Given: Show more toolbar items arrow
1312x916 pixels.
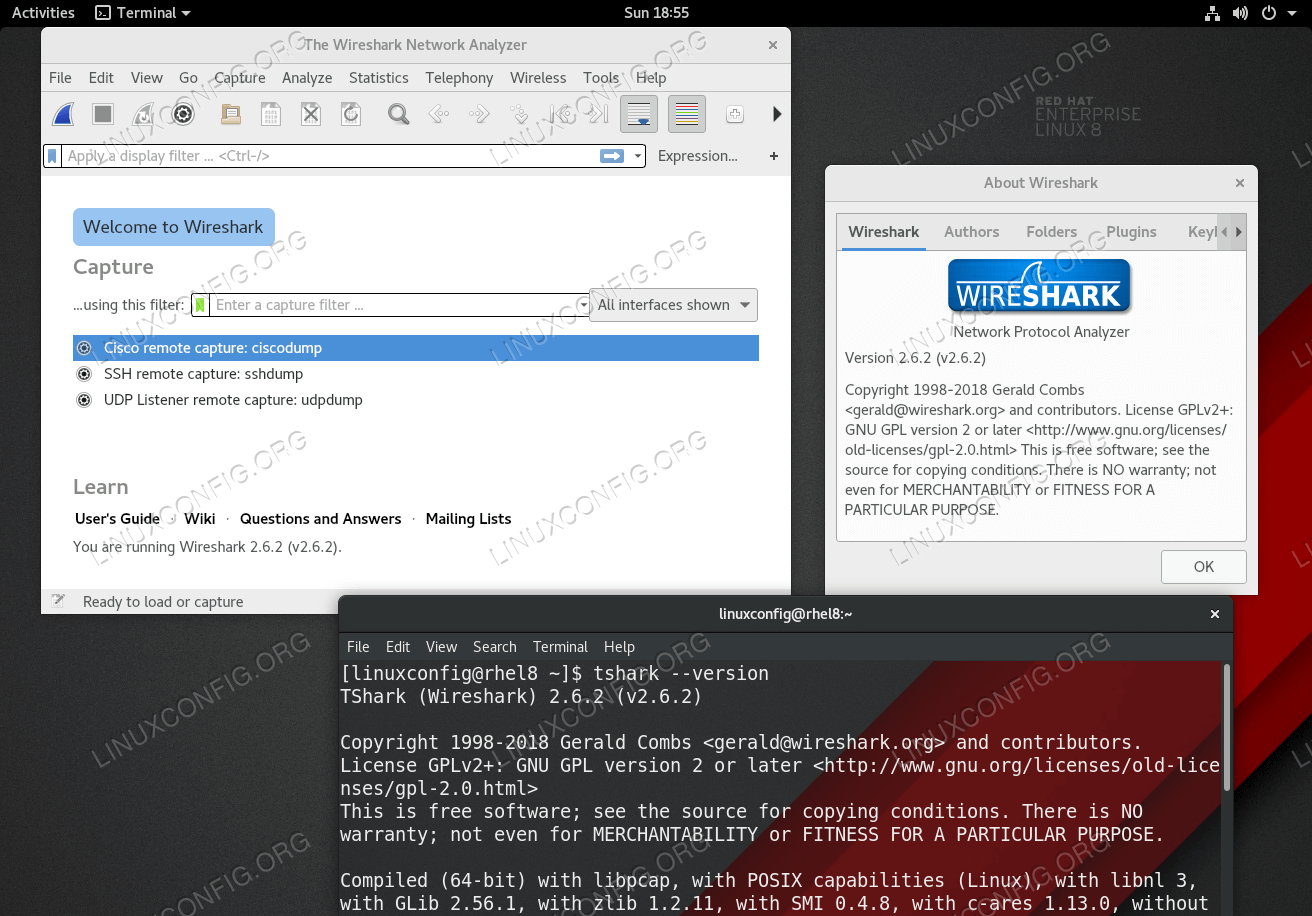Looking at the screenshot, I should click(x=777, y=114).
